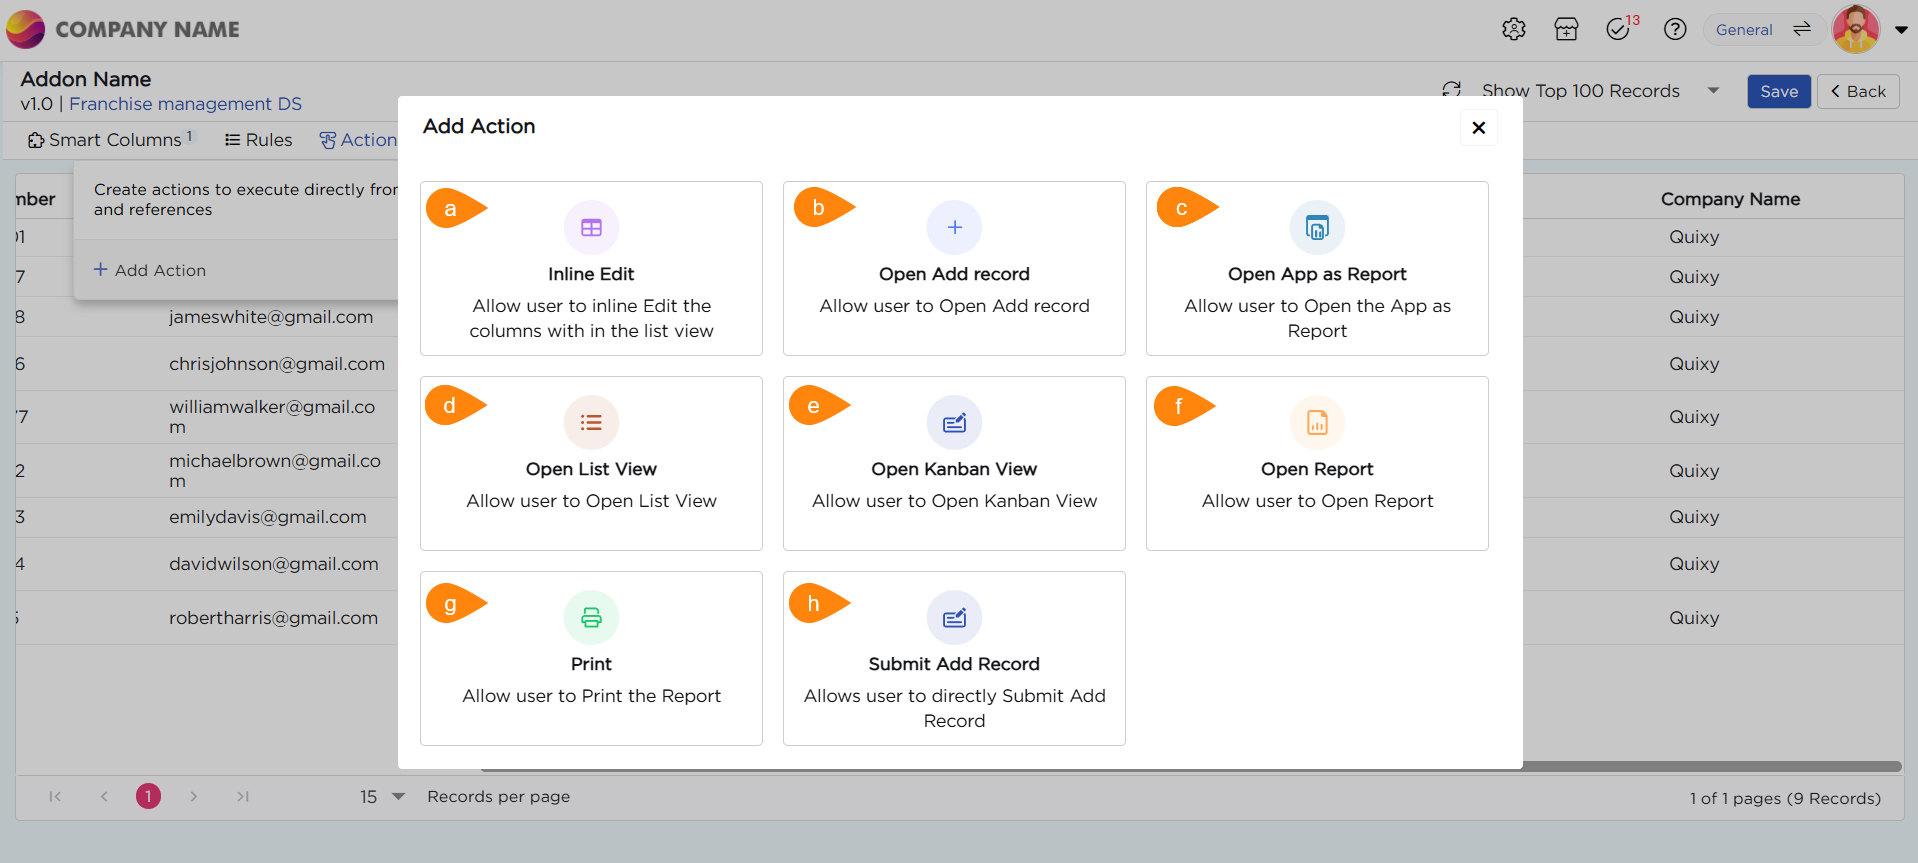Screen dimensions: 1918x863
Task: Click the Save button
Action: [1778, 92]
